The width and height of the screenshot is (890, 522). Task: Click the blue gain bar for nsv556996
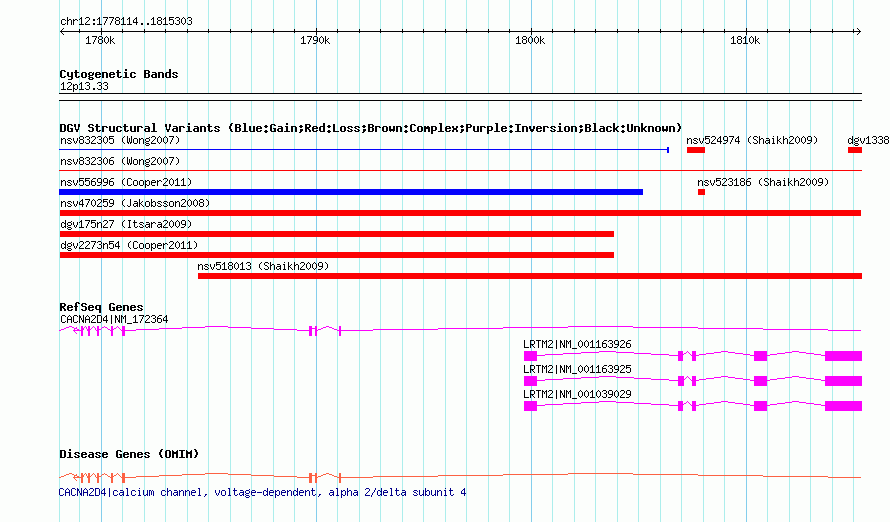click(351, 192)
